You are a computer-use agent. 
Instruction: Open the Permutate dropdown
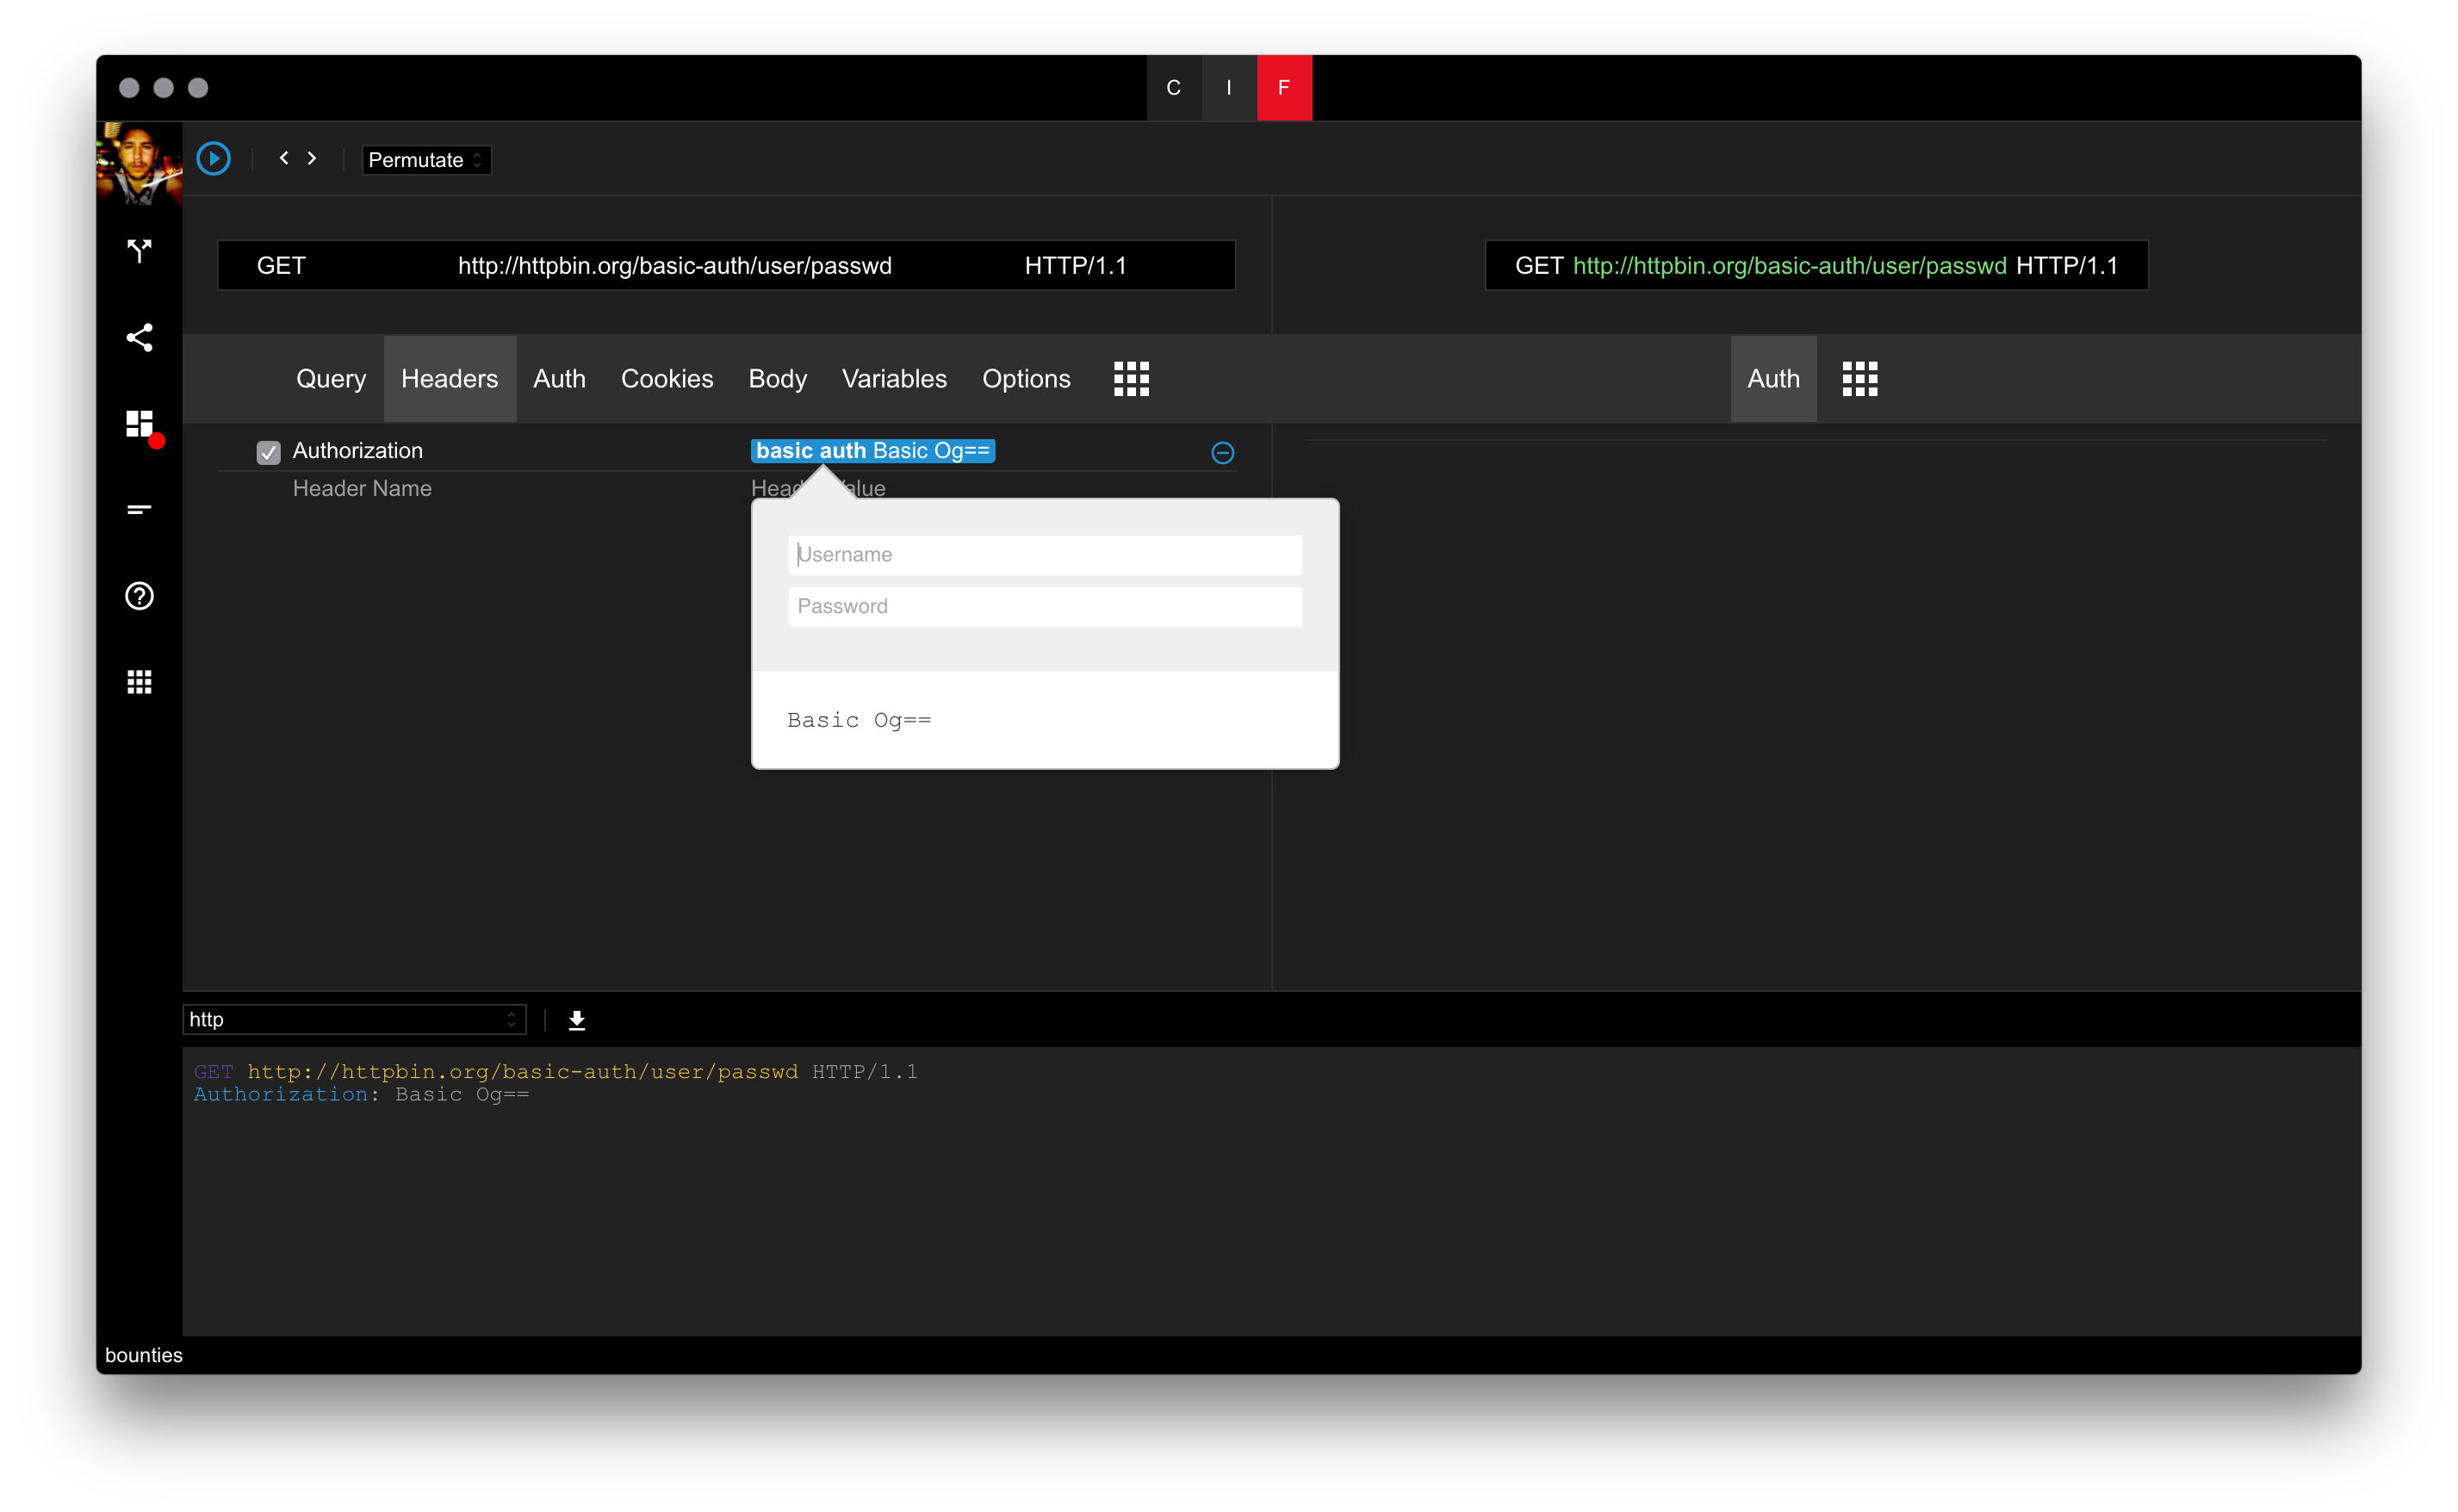(426, 160)
